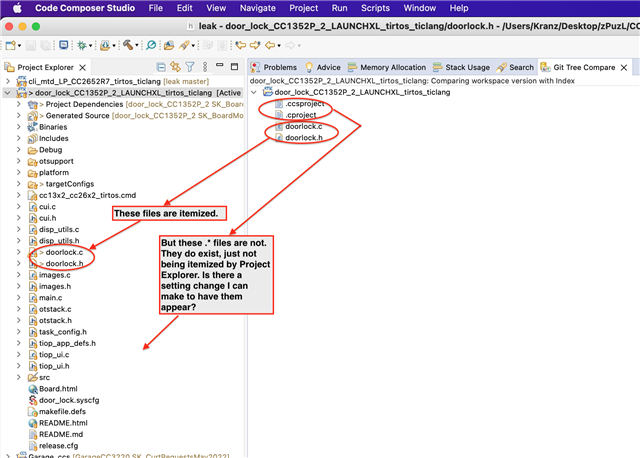
Task: Click the Apple menu logo
Action: click(x=17, y=8)
